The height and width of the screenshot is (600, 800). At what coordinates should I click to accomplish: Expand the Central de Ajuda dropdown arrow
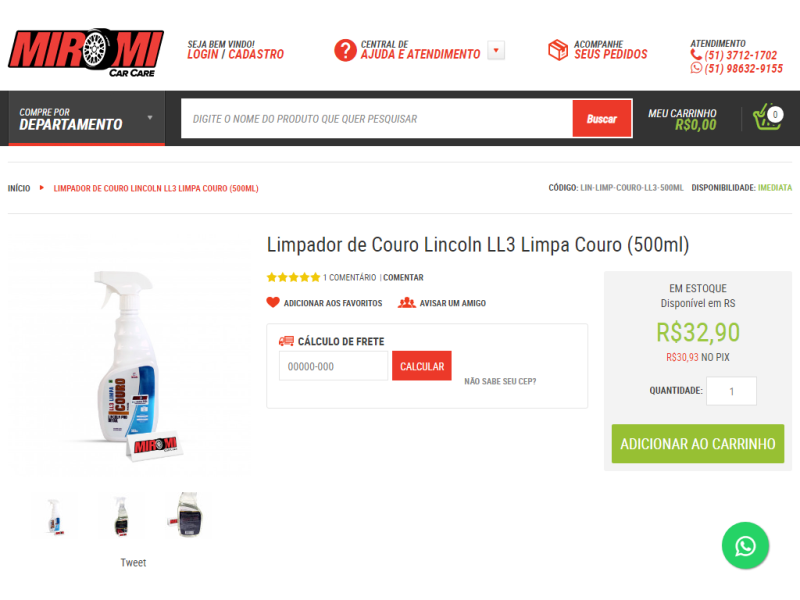(x=496, y=51)
